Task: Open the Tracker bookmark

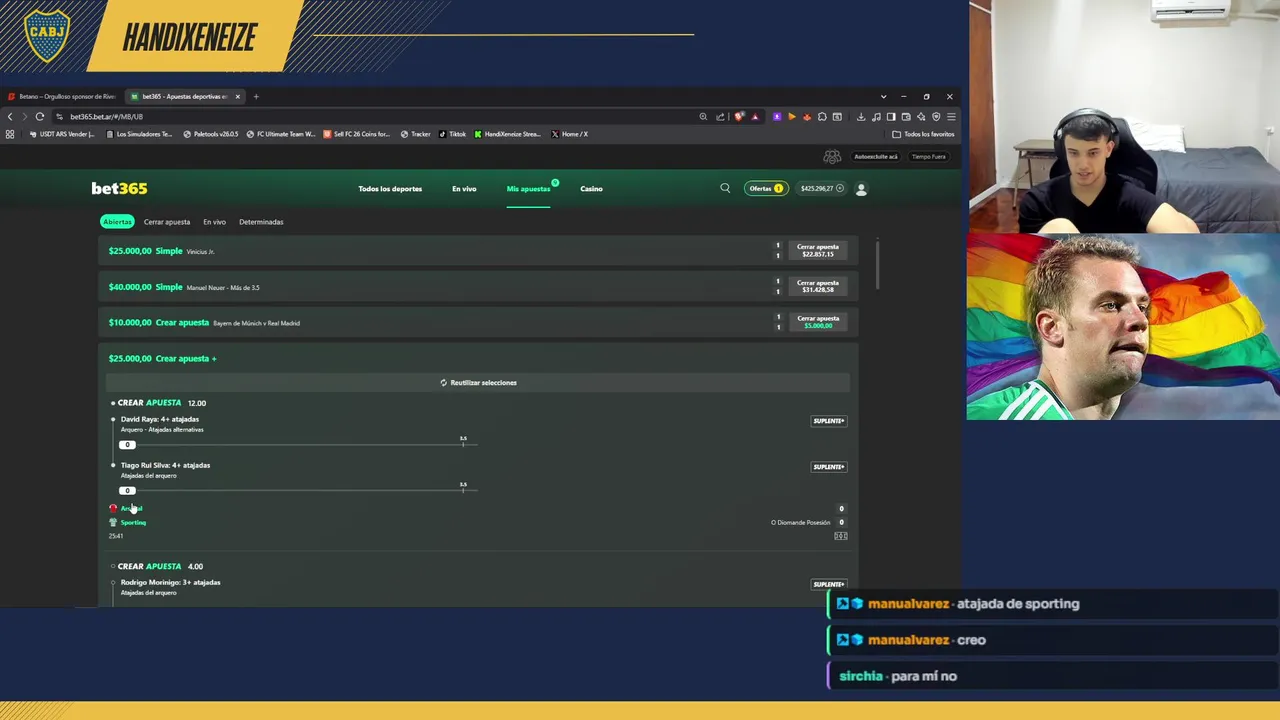Action: tap(415, 134)
